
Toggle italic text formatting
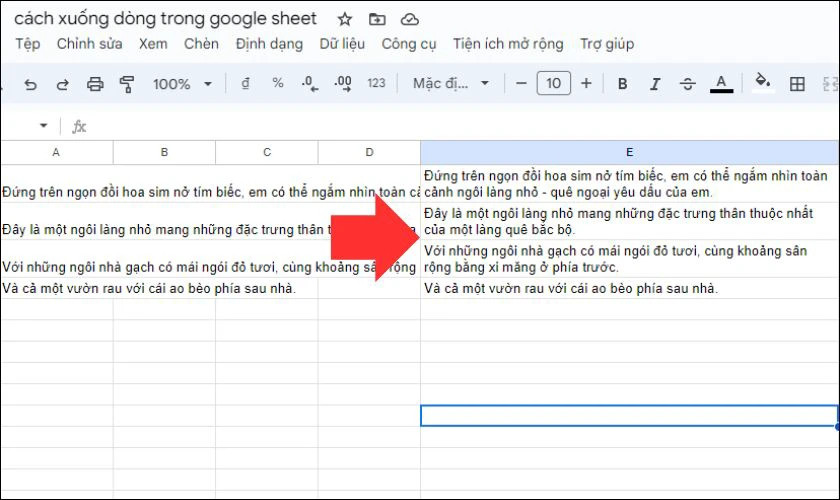click(654, 84)
